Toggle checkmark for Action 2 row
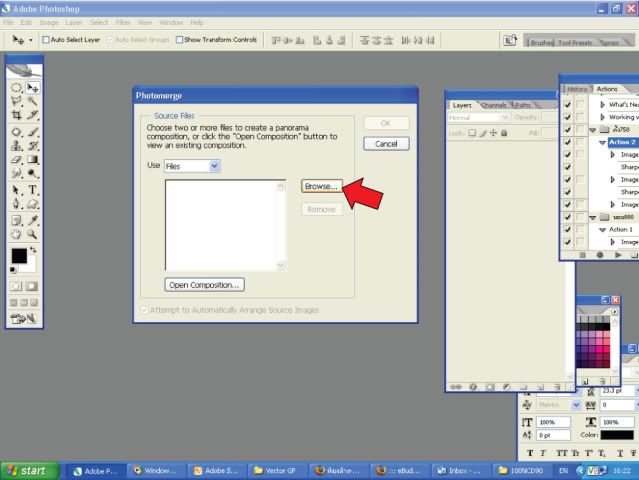The width and height of the screenshot is (639, 480). click(567, 142)
